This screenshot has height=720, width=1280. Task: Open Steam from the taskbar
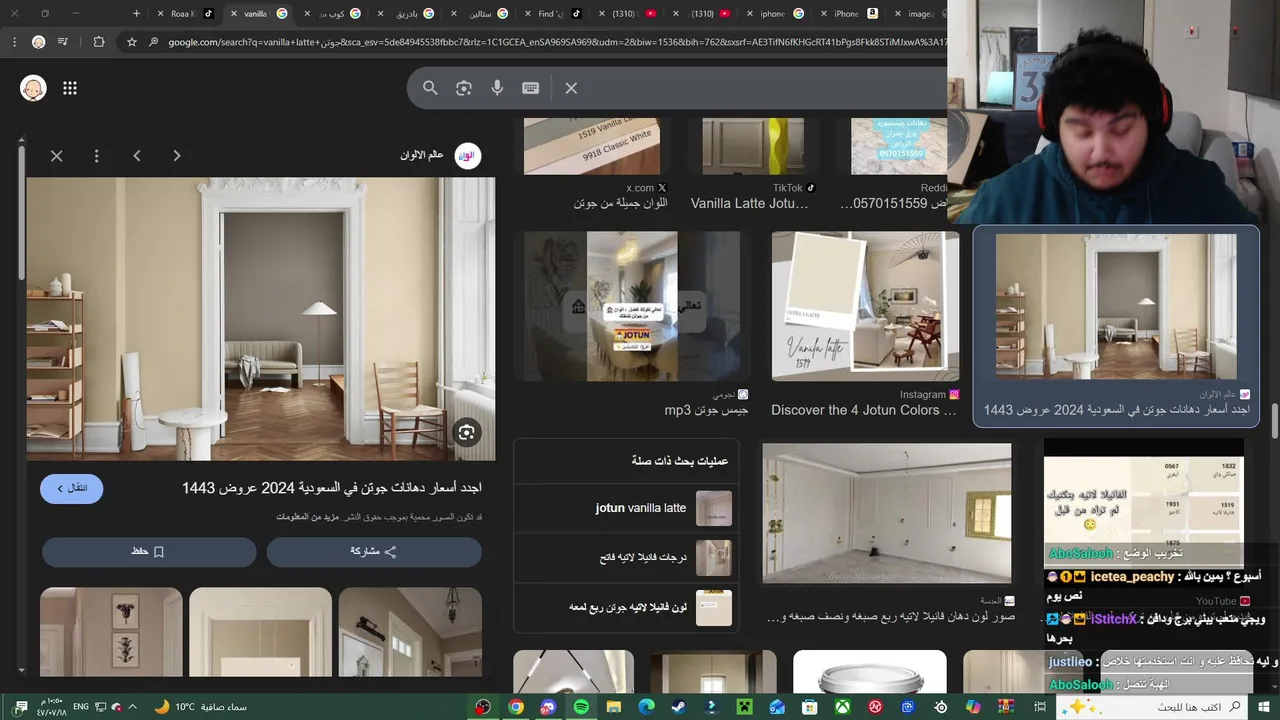[679, 707]
